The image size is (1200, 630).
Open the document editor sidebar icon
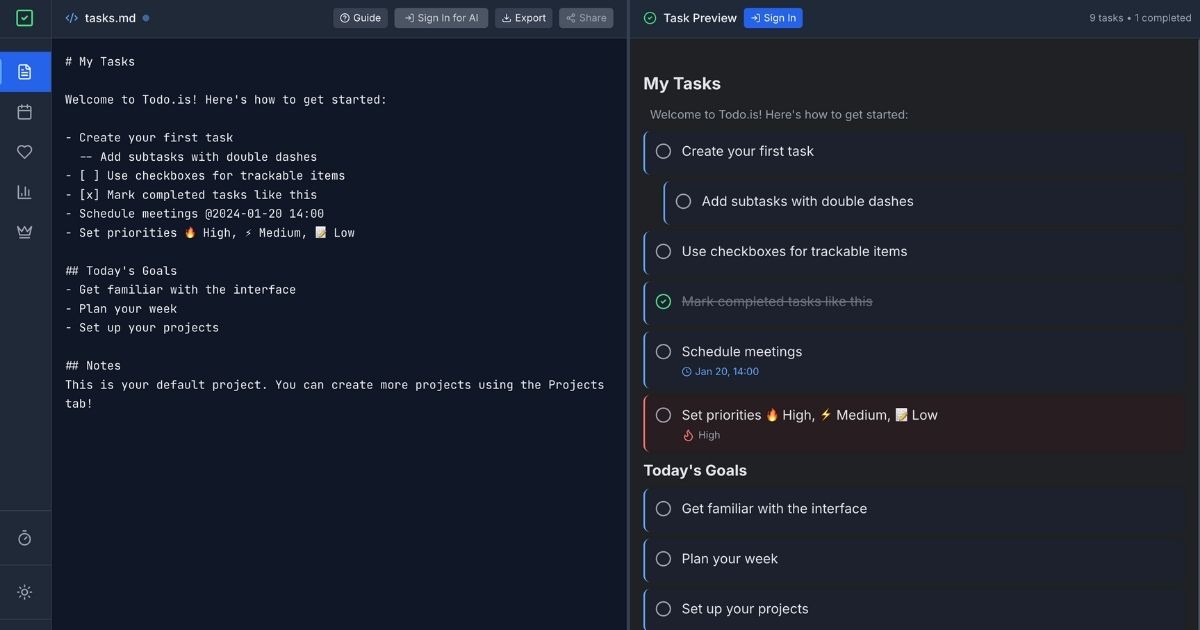point(25,72)
